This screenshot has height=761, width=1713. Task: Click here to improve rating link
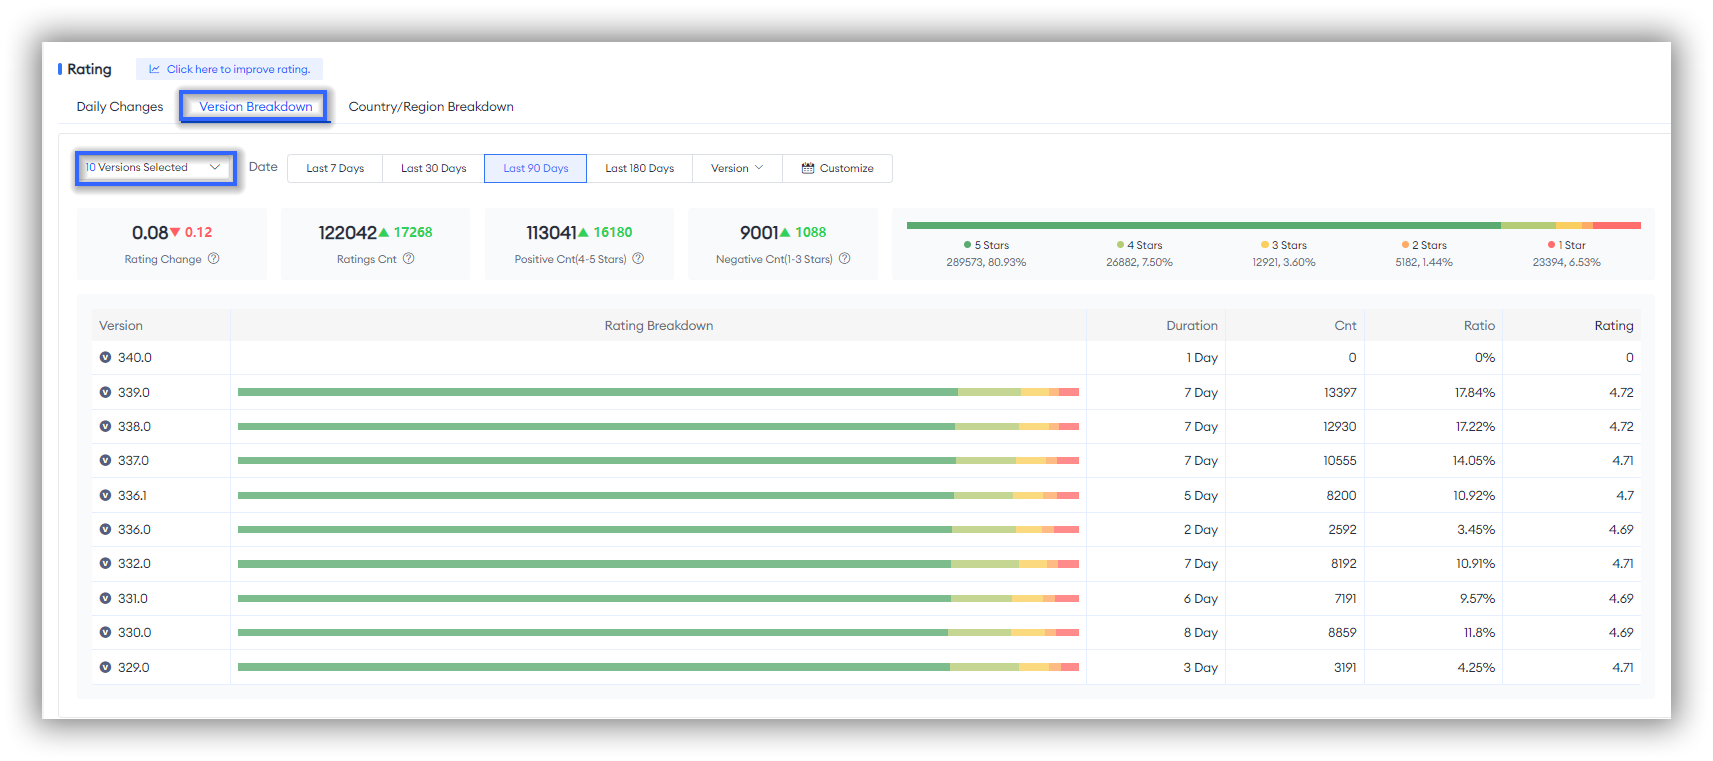click(x=229, y=69)
